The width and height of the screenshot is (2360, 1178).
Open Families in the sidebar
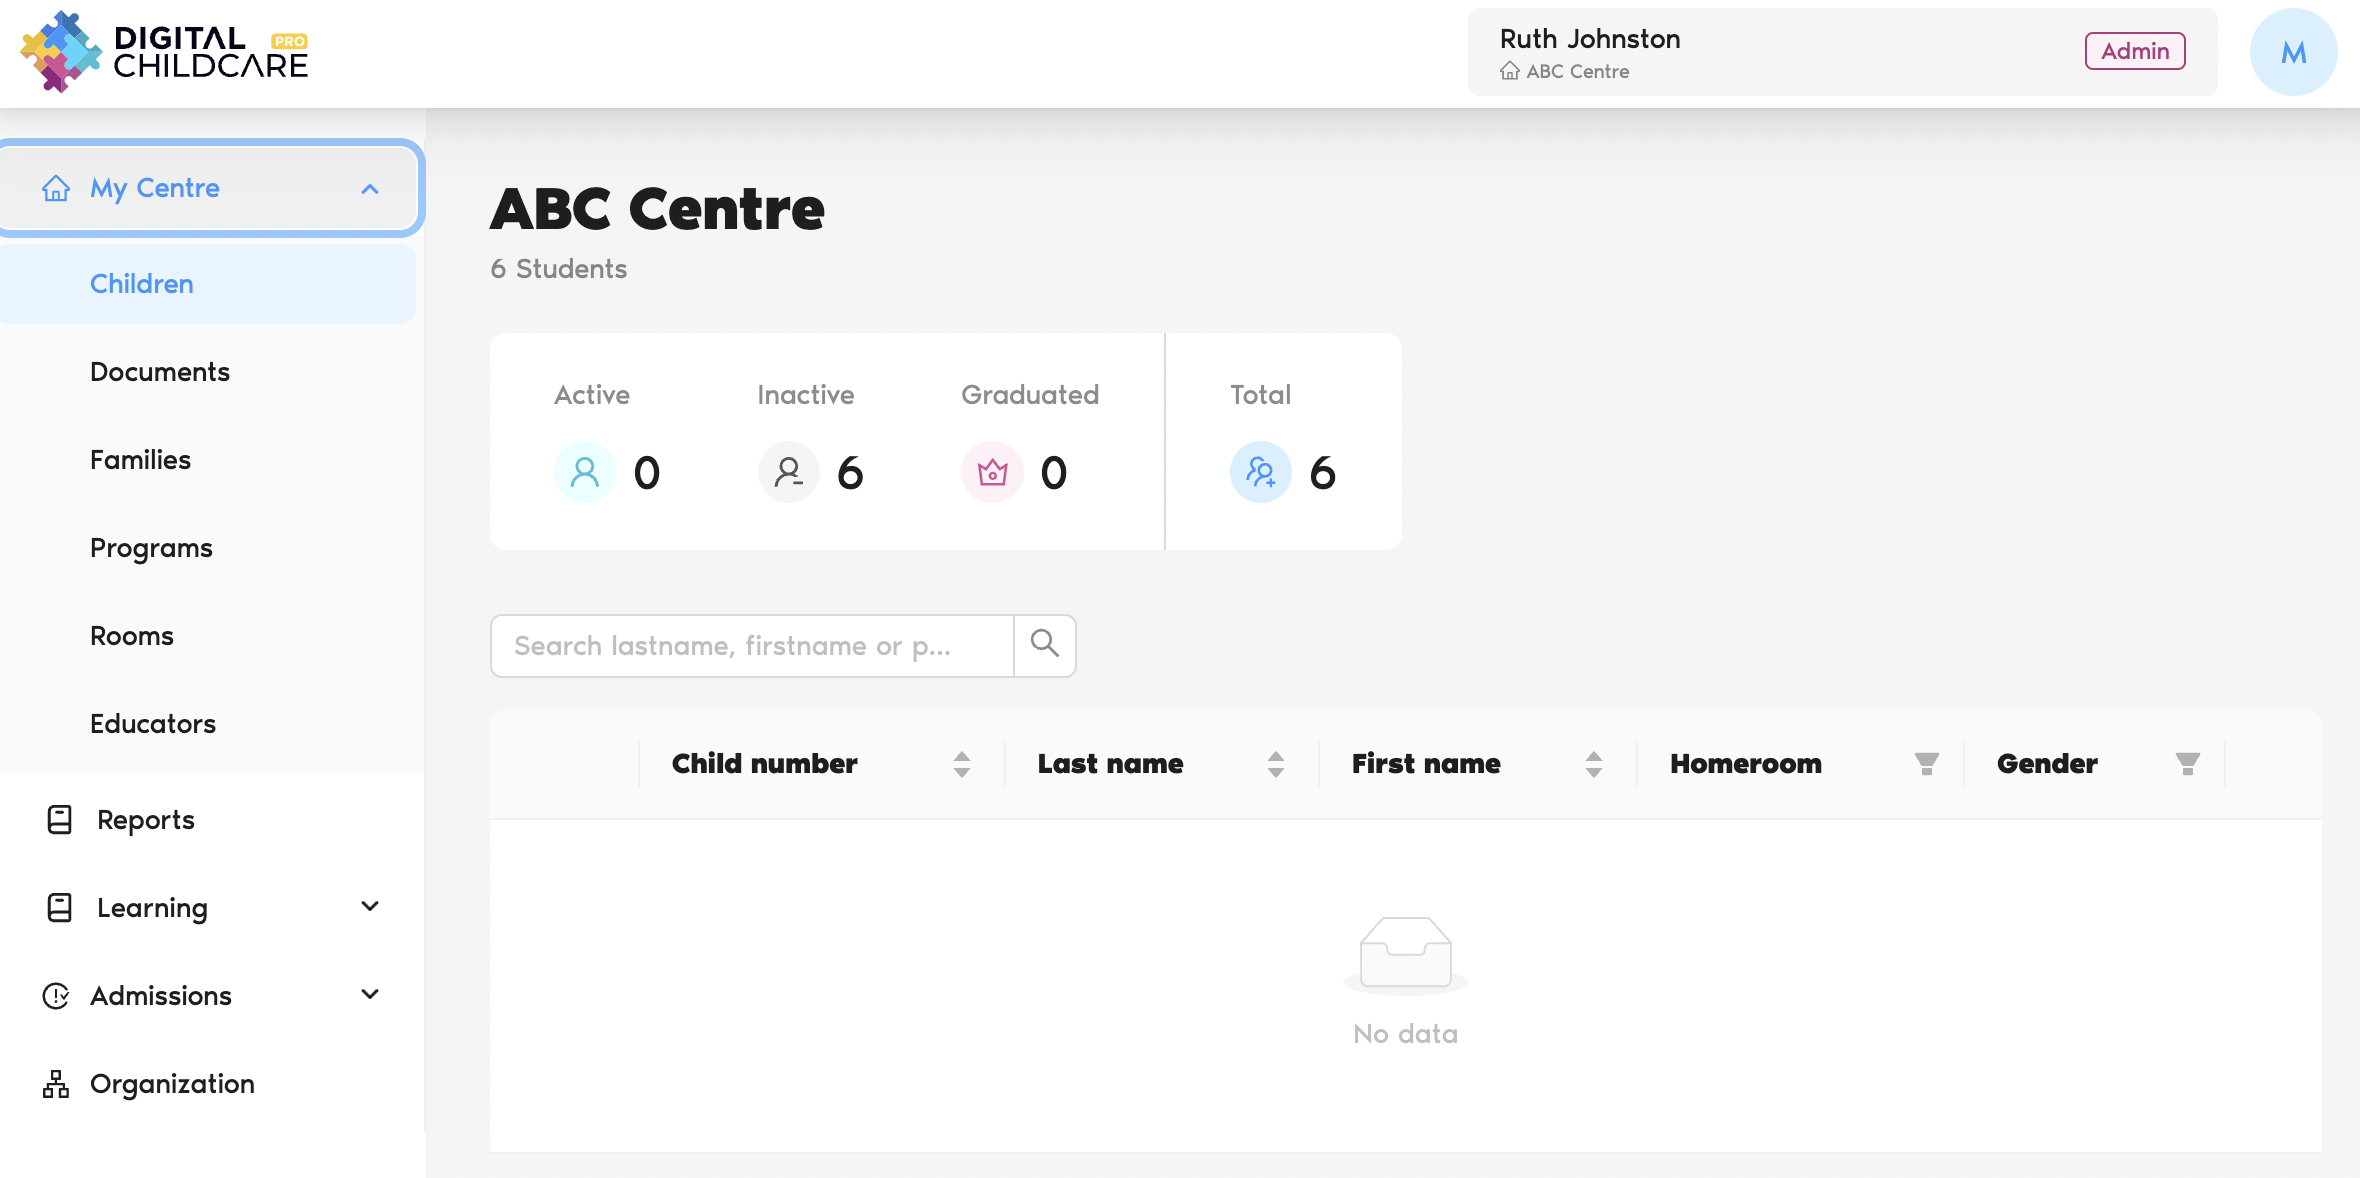click(140, 460)
